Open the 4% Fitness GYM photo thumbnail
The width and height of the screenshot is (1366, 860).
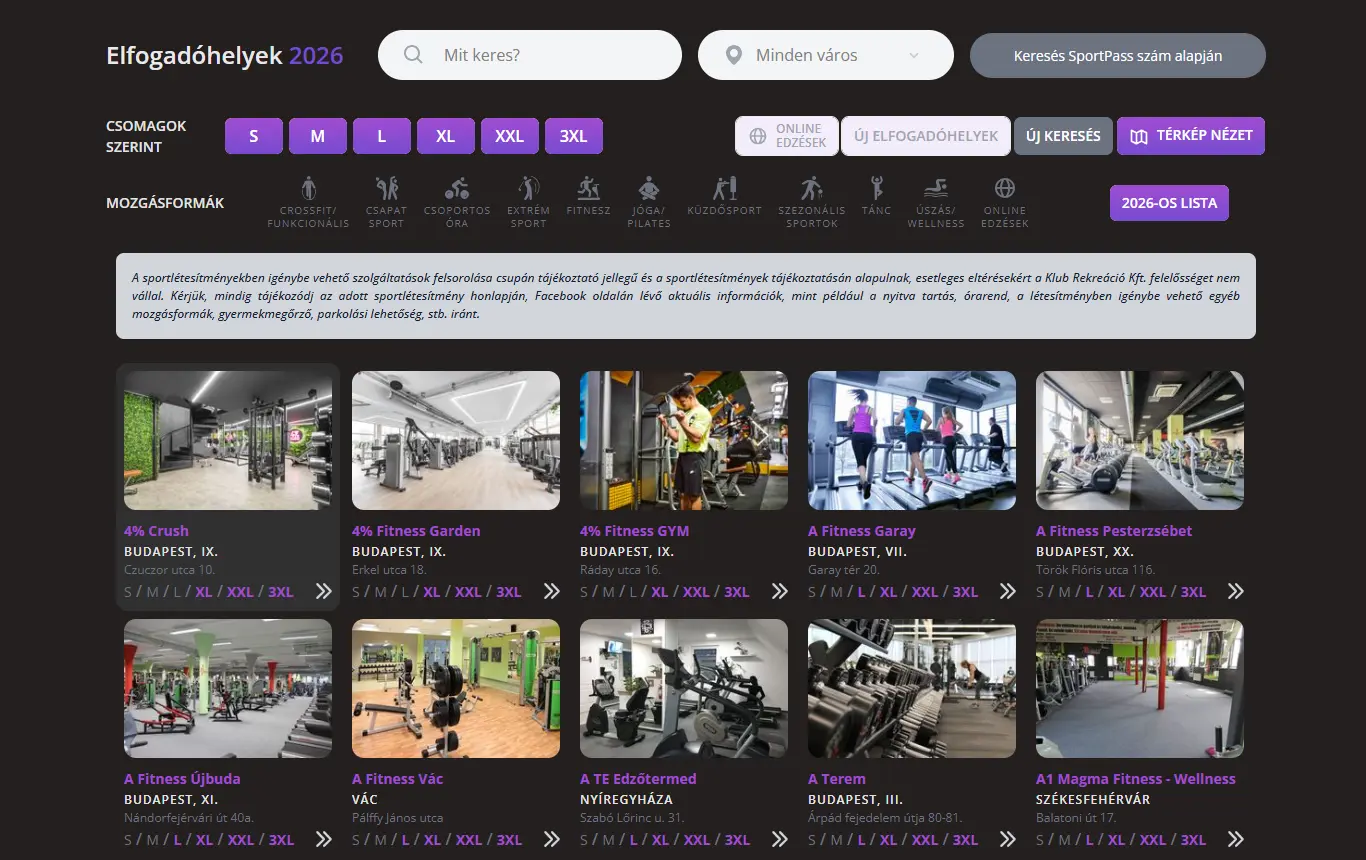[x=684, y=441]
